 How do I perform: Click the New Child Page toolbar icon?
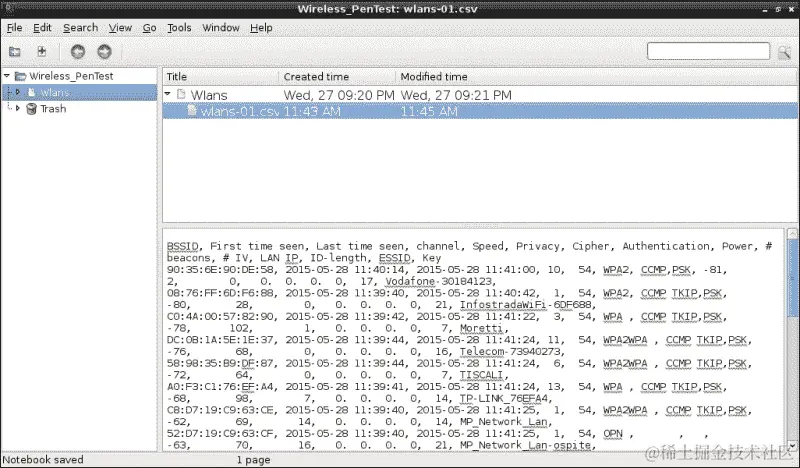pyautogui.click(x=42, y=51)
